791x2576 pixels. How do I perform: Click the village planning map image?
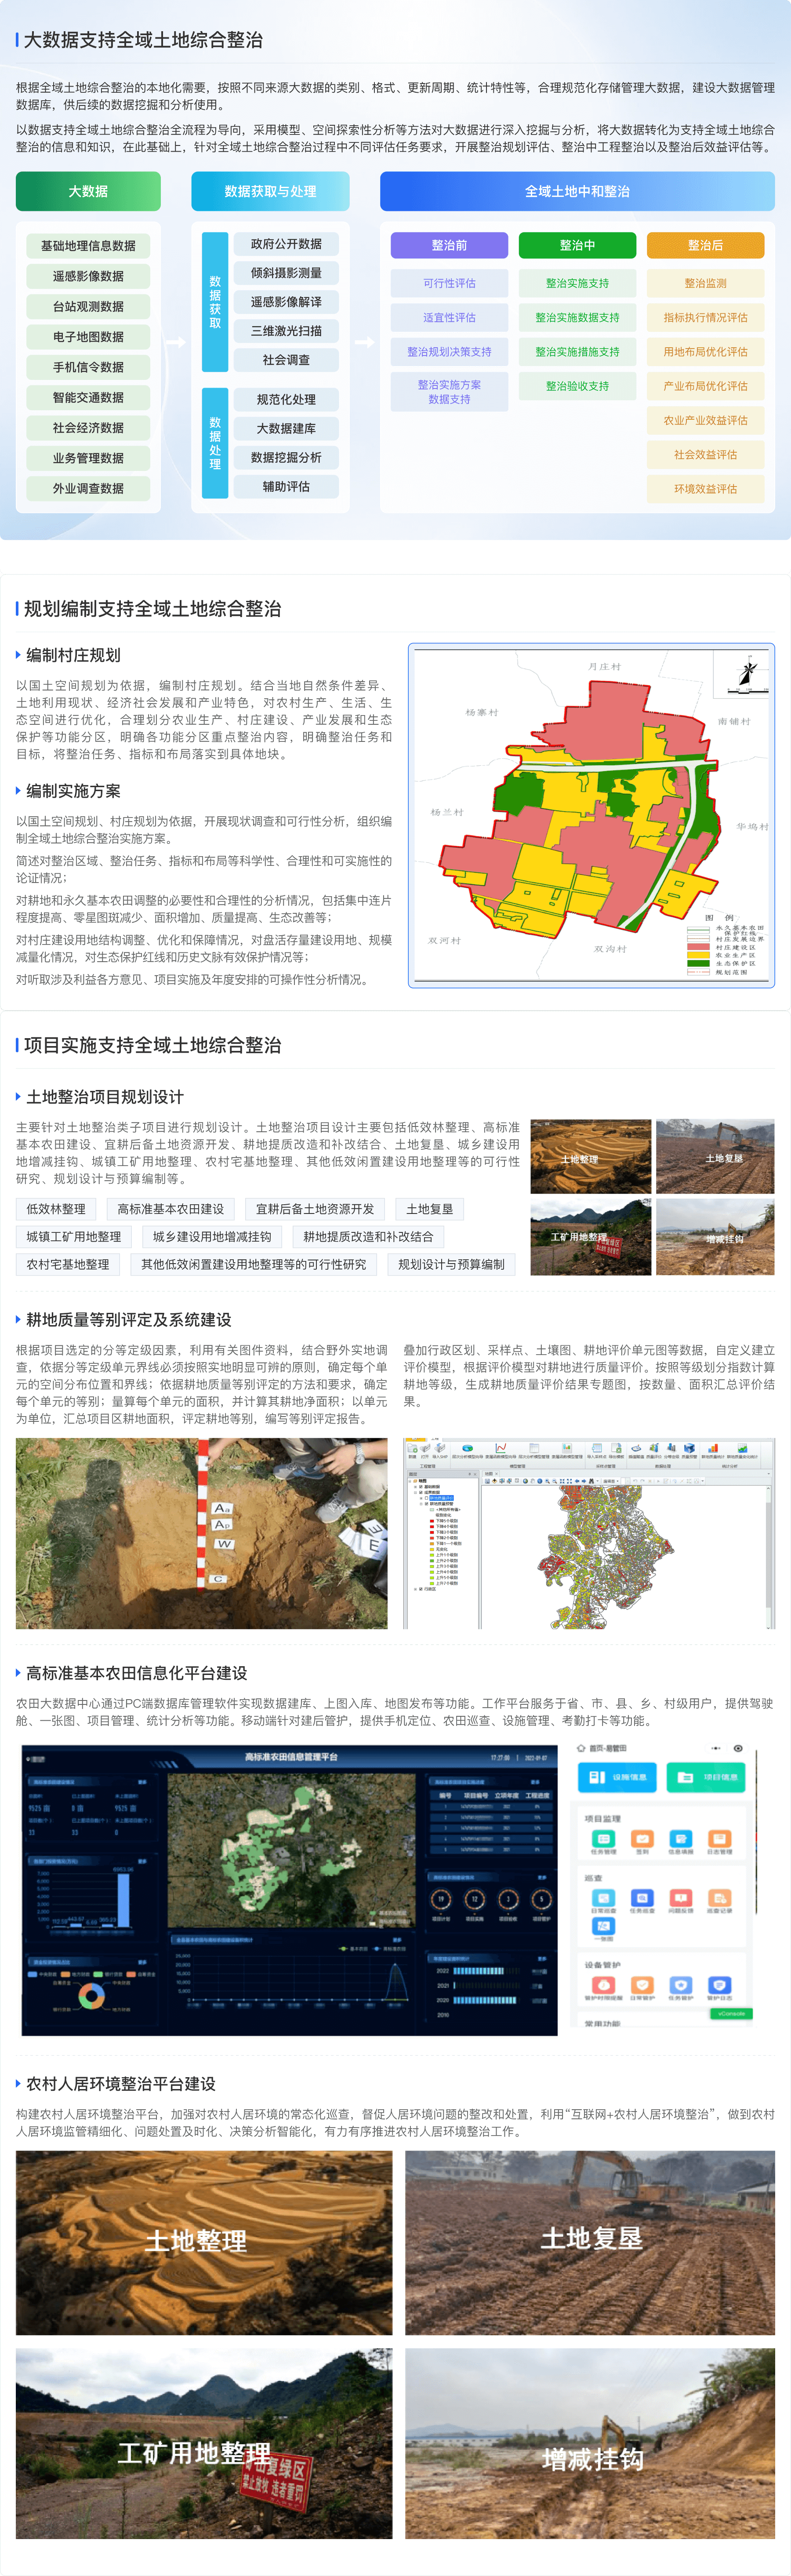coord(591,815)
